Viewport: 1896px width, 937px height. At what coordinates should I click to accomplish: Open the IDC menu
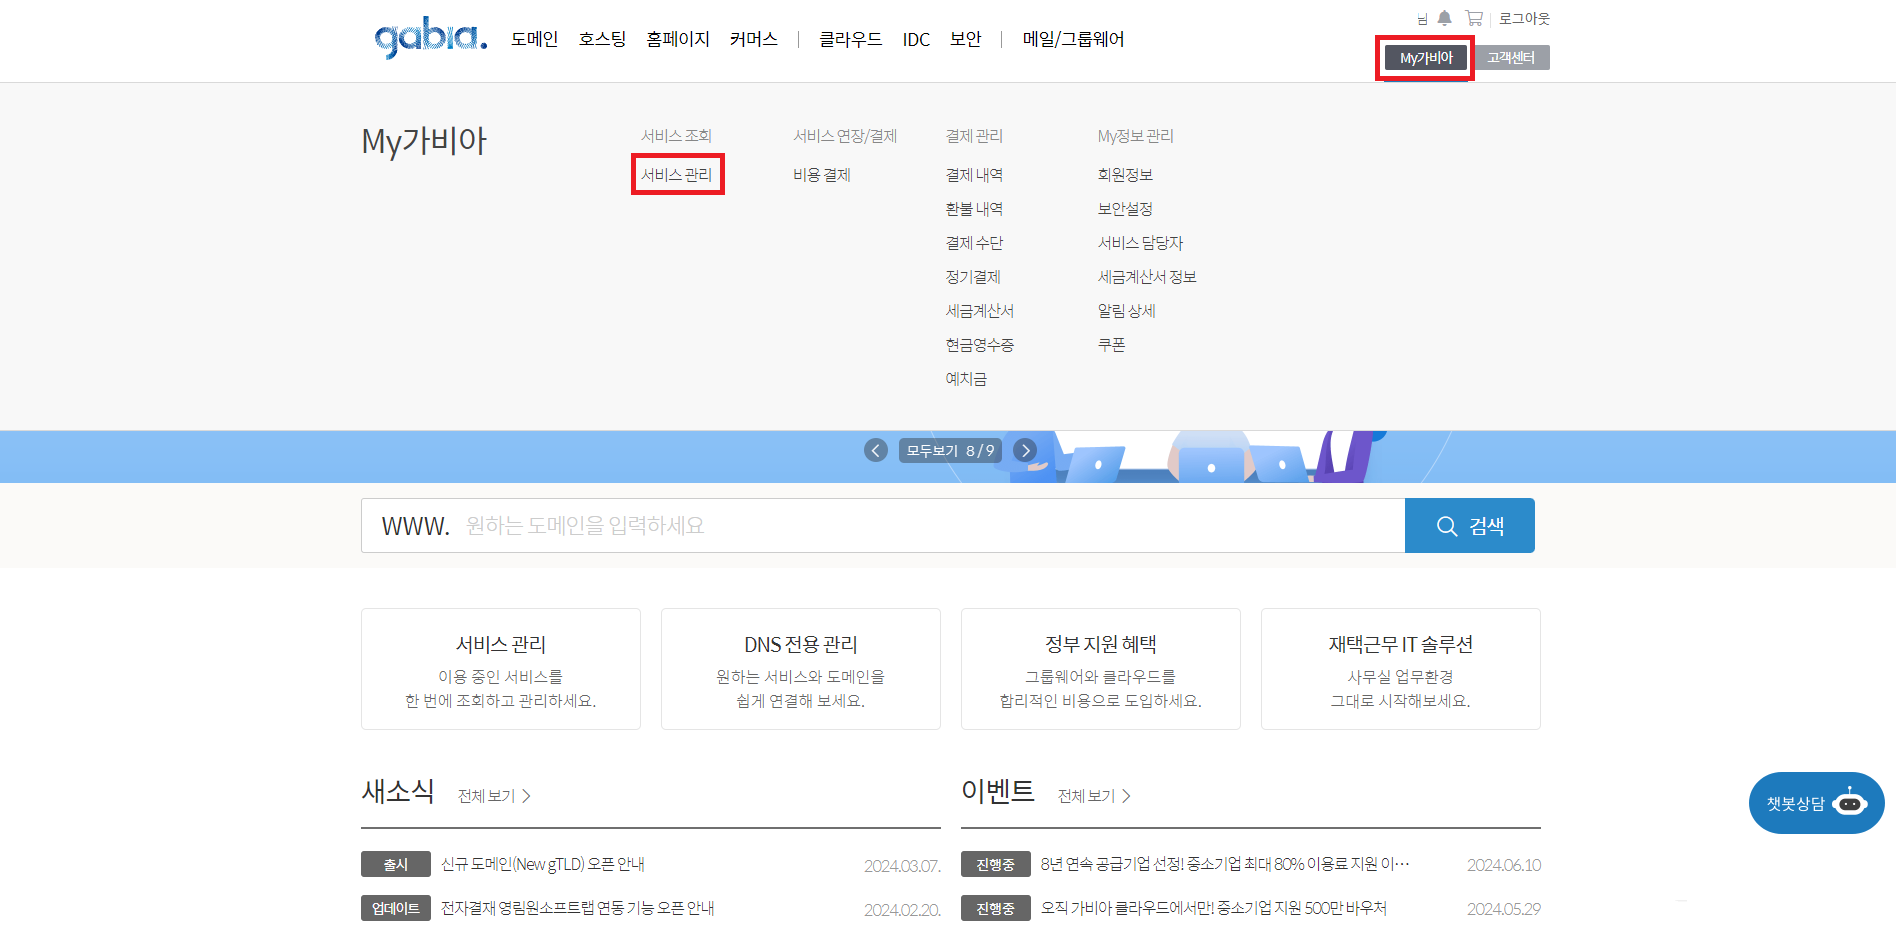coord(916,39)
